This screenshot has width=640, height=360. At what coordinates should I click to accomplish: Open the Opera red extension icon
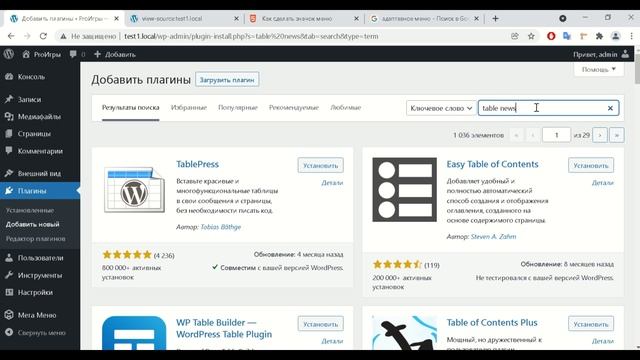point(551,36)
